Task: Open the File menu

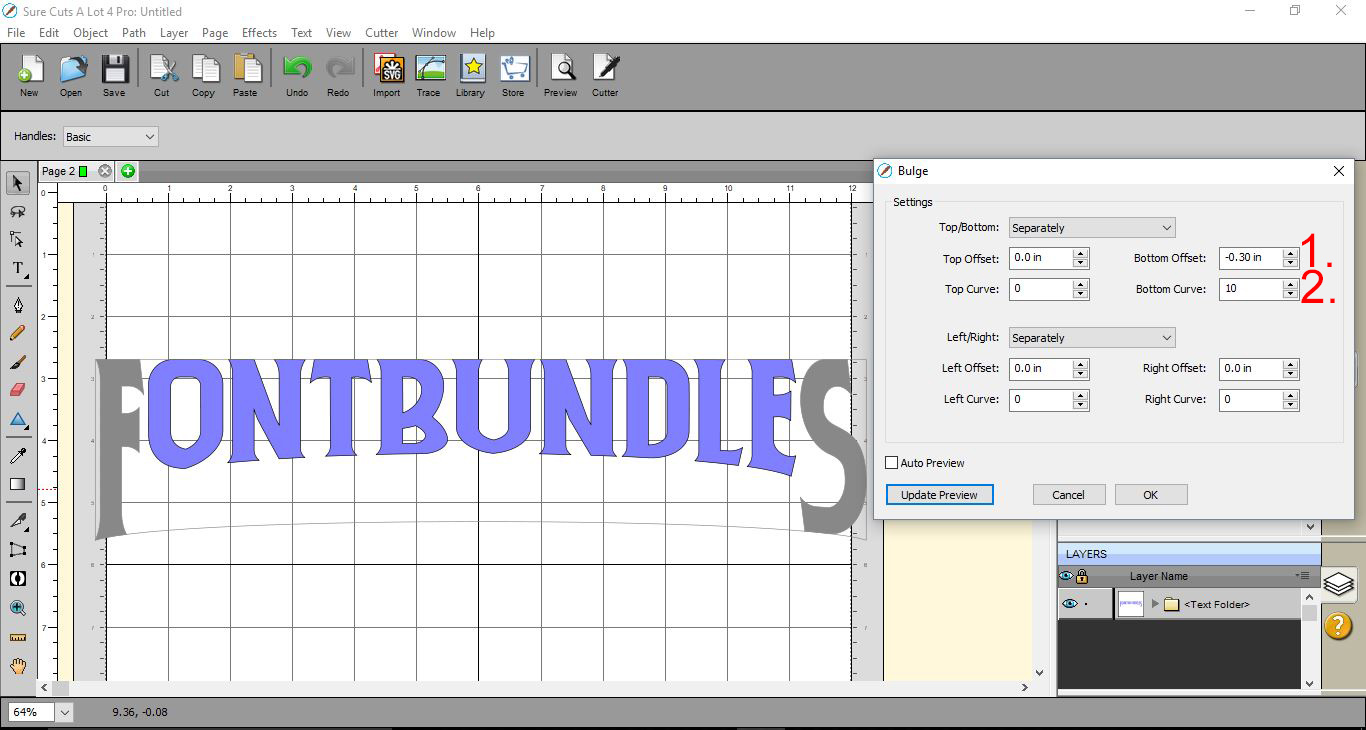Action: pyautogui.click(x=16, y=33)
